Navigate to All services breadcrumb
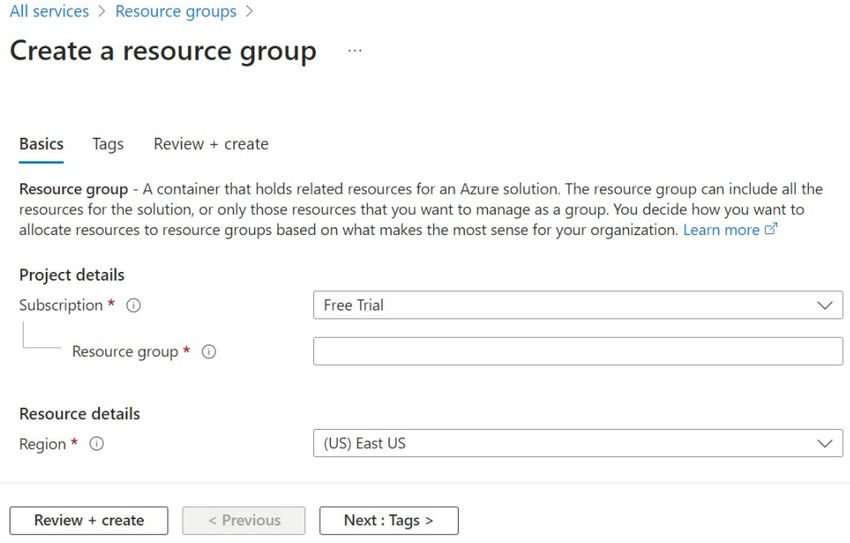 pos(49,12)
